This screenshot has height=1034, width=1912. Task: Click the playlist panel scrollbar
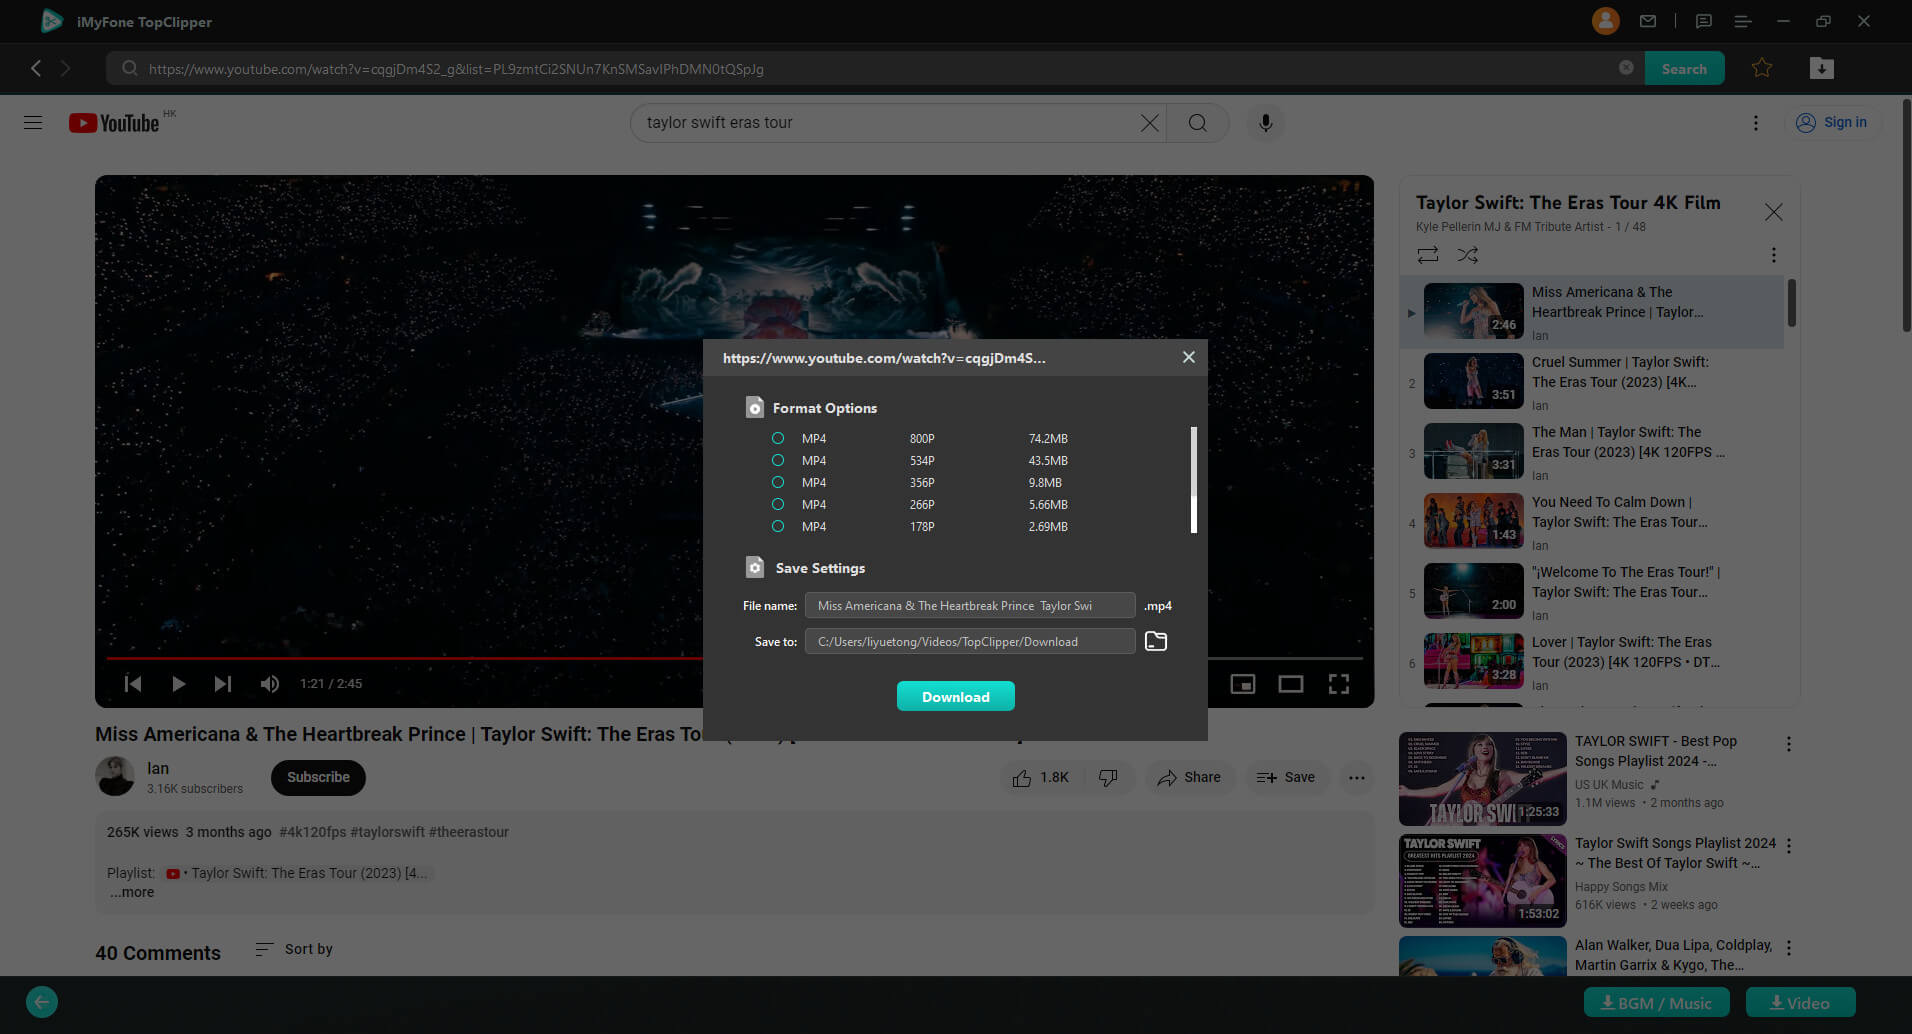(x=1792, y=302)
